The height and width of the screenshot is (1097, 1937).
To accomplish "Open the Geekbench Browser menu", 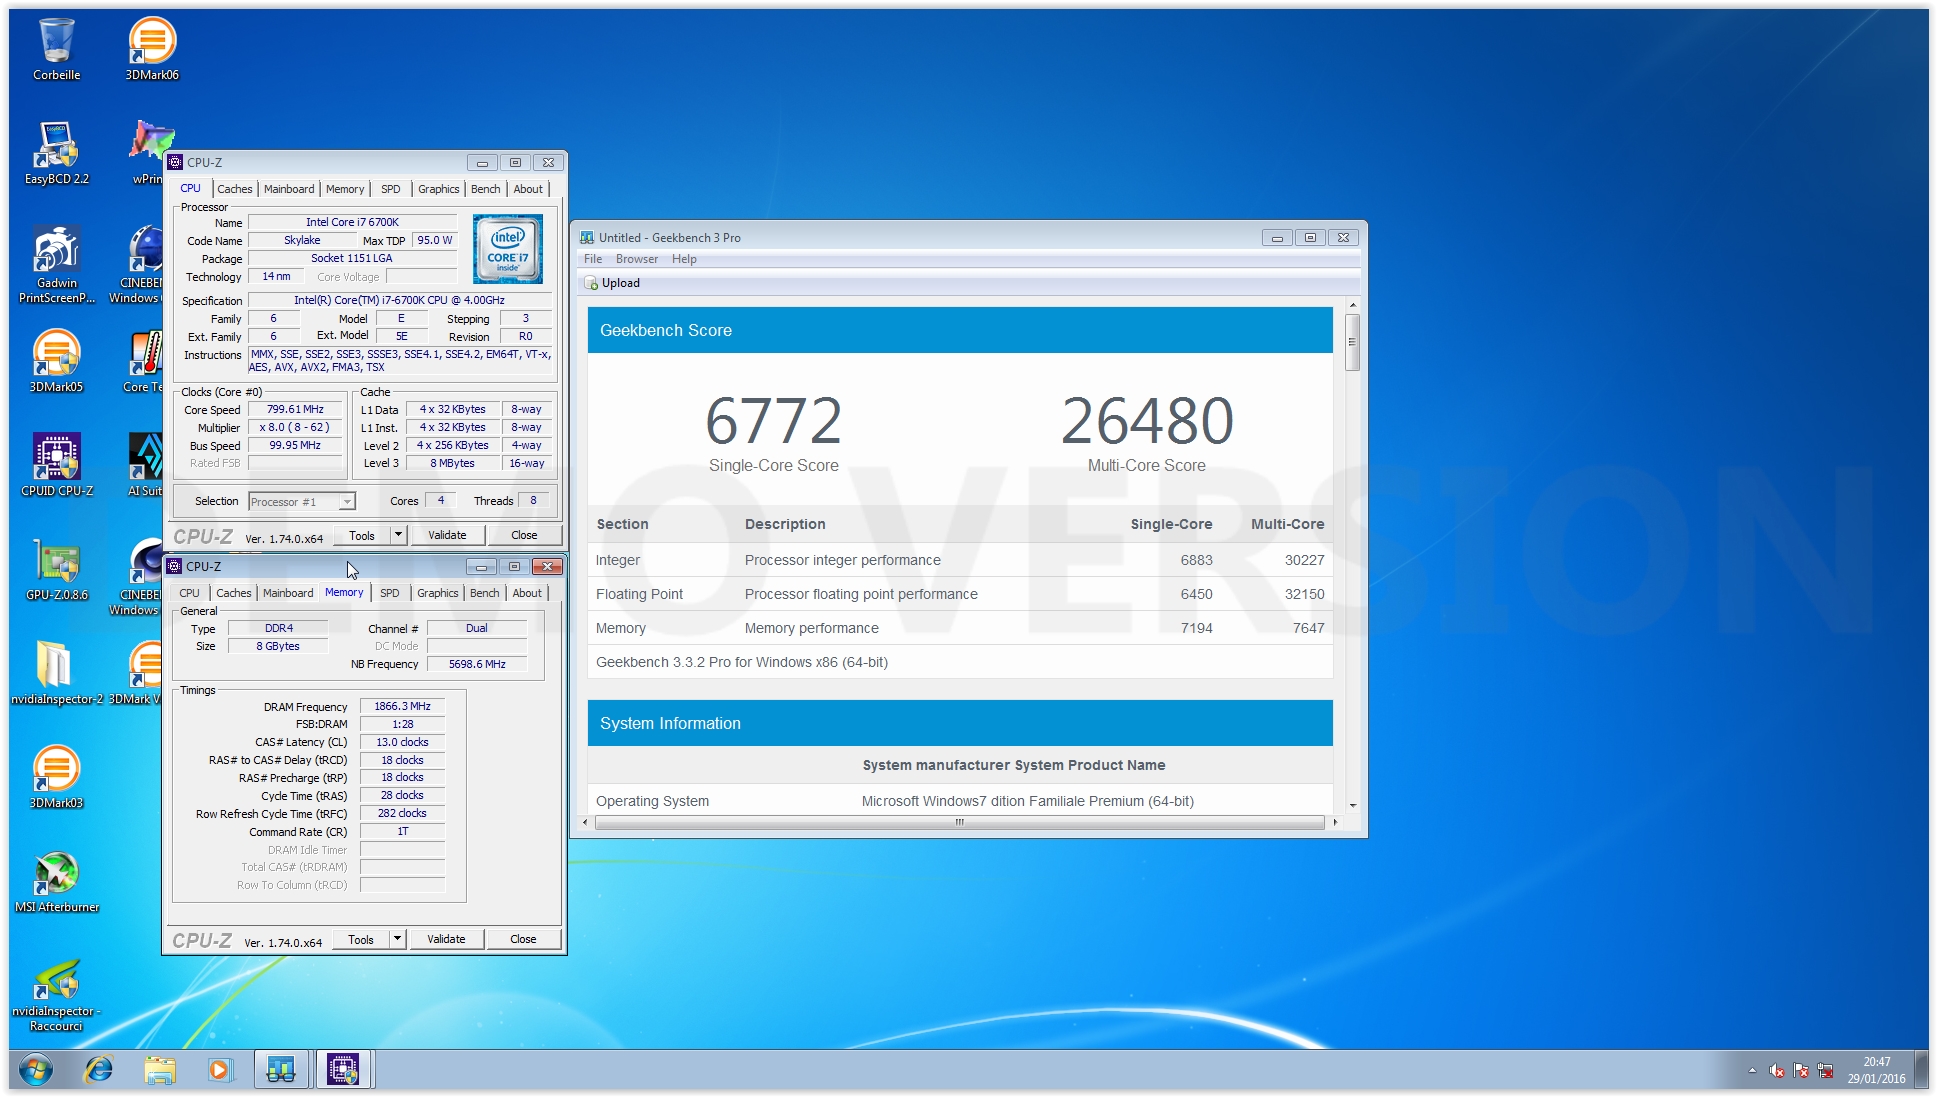I will tap(637, 259).
